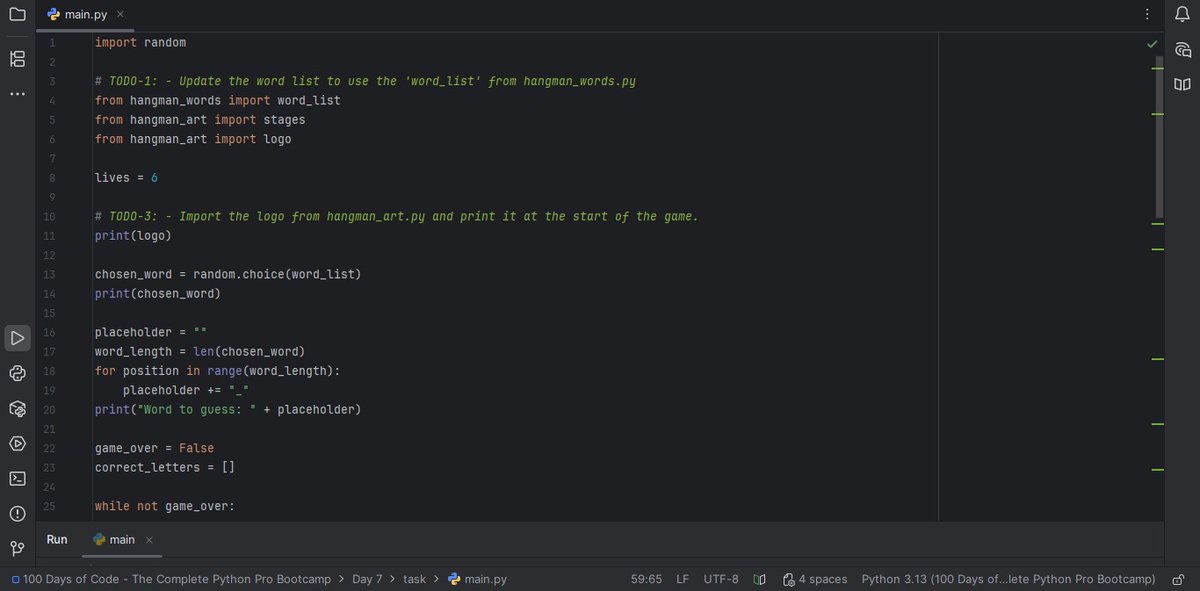This screenshot has height=591, width=1200.
Task: Click the vertical editor scrollbar thumb
Action: point(1159,136)
